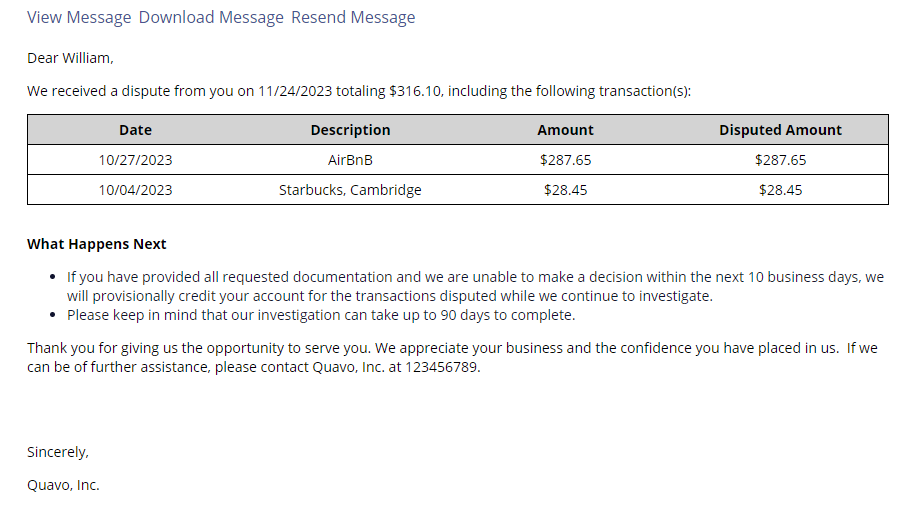Click the Date column header
The height and width of the screenshot is (509, 910).
135,130
